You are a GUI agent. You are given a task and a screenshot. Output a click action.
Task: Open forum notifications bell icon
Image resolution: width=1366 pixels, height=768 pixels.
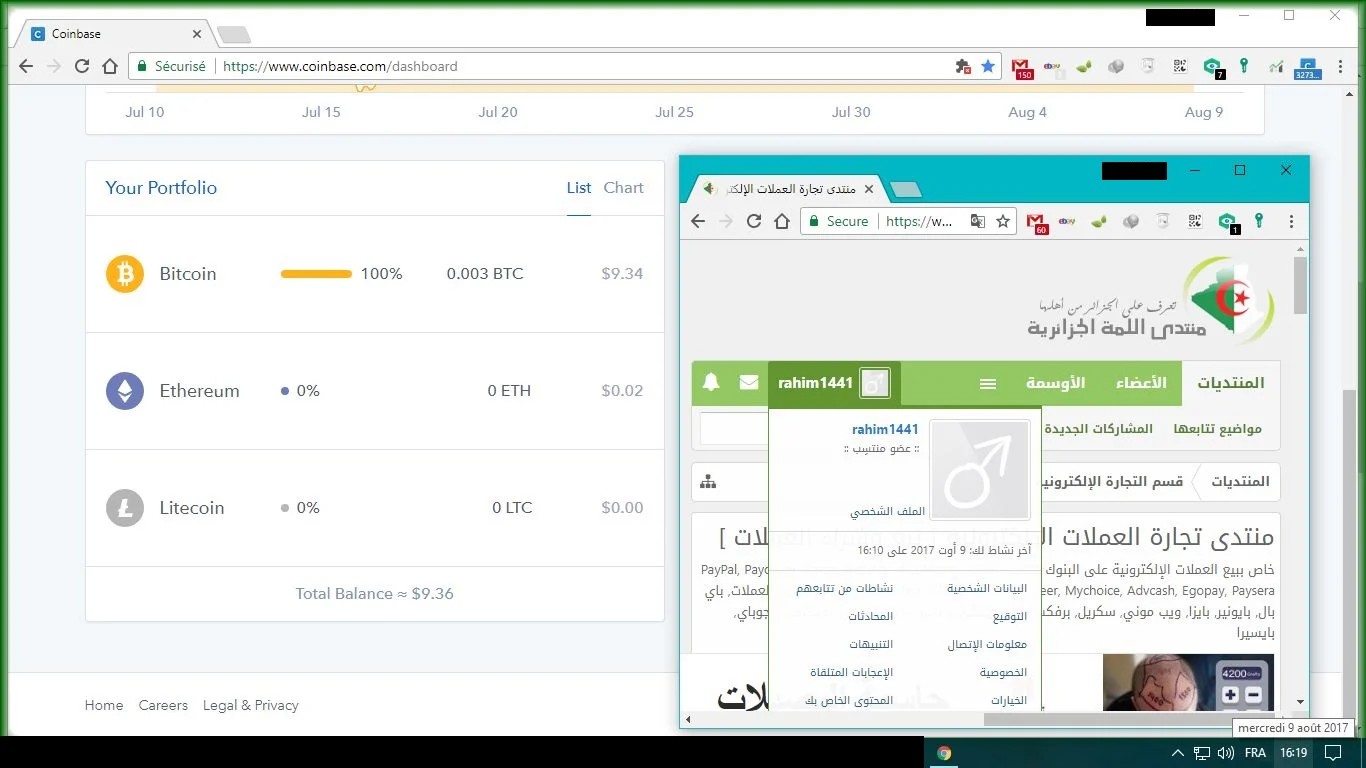click(711, 383)
